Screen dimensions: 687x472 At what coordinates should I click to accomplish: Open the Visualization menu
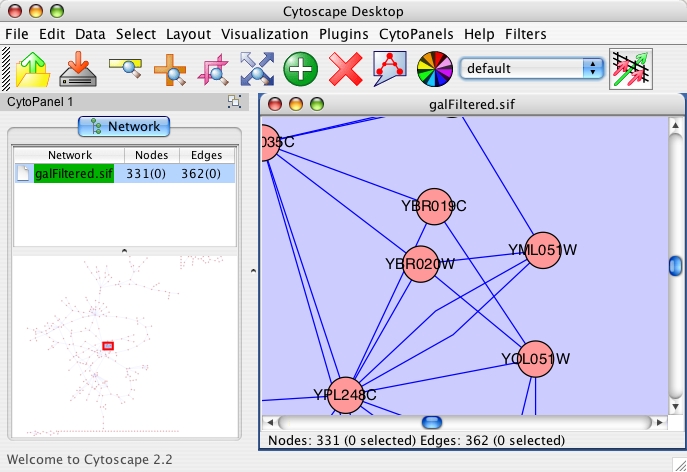(x=264, y=34)
